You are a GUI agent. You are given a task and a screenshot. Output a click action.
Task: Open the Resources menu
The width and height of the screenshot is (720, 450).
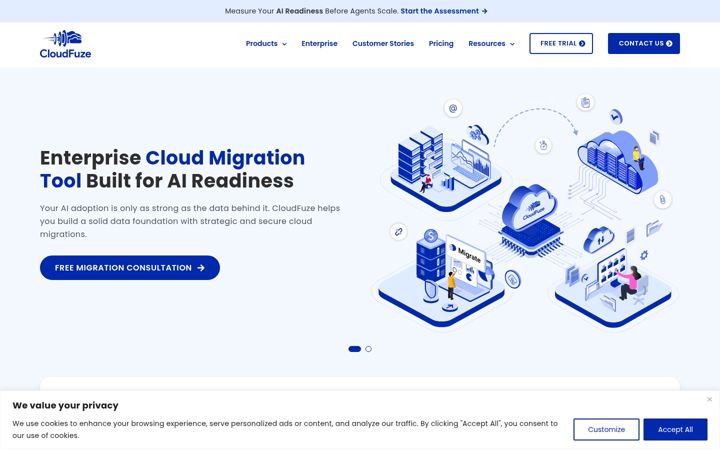tap(487, 44)
